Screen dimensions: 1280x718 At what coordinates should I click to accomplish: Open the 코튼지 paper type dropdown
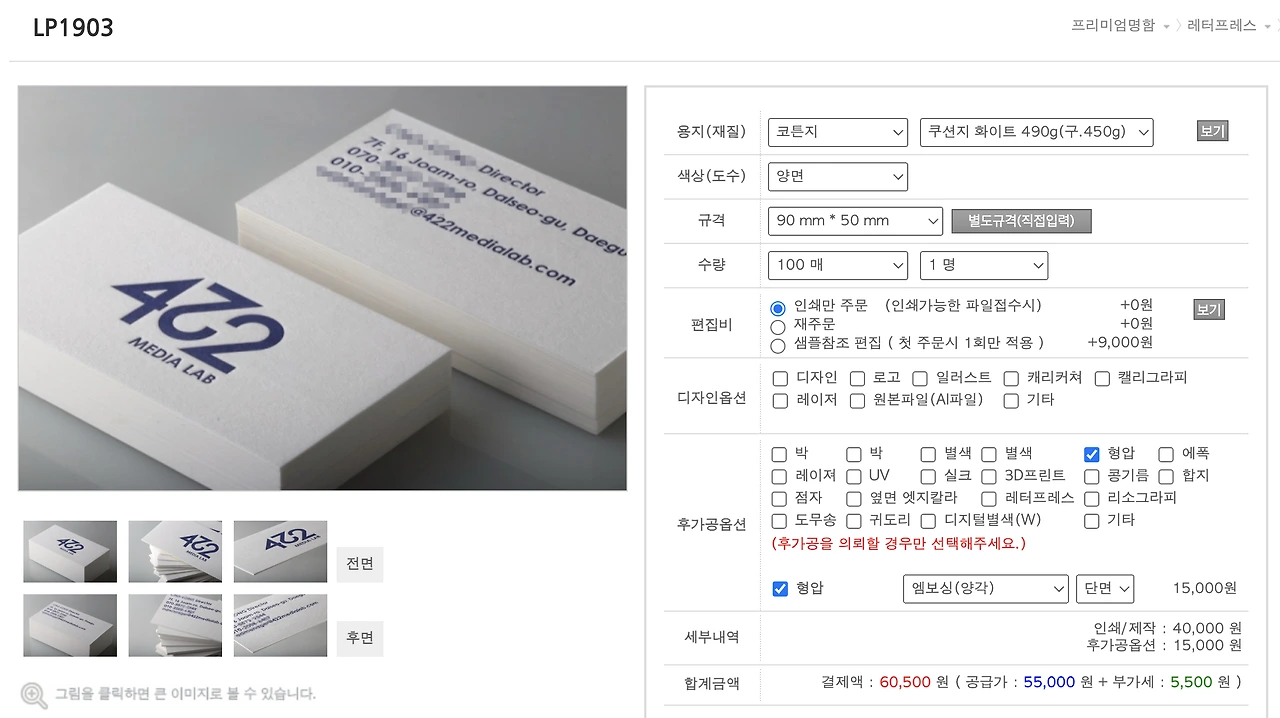(x=838, y=132)
